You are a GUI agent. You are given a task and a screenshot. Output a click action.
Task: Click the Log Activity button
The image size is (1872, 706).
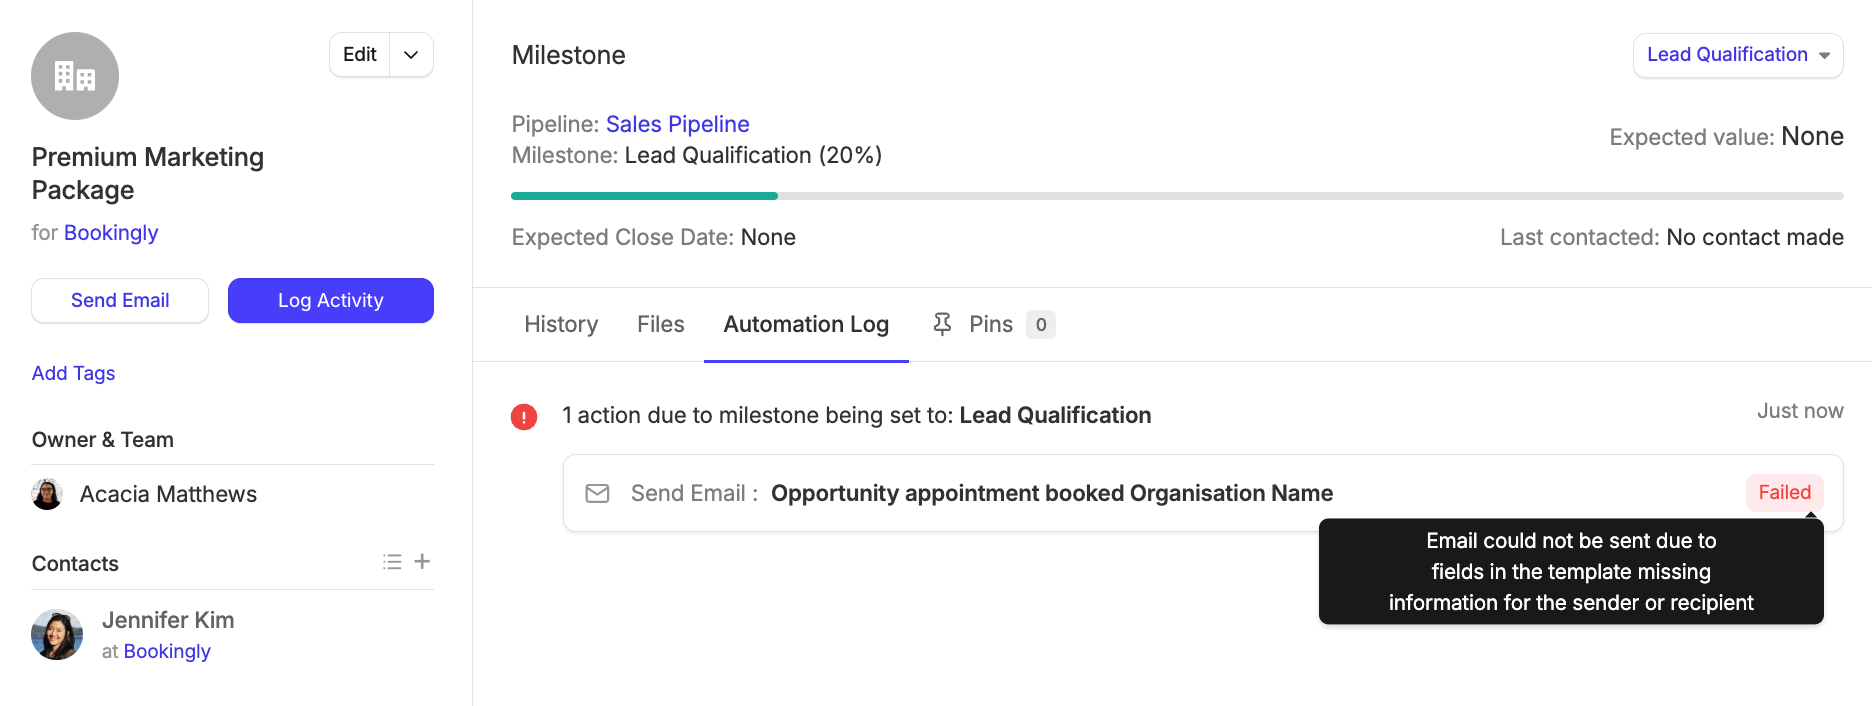(x=331, y=300)
